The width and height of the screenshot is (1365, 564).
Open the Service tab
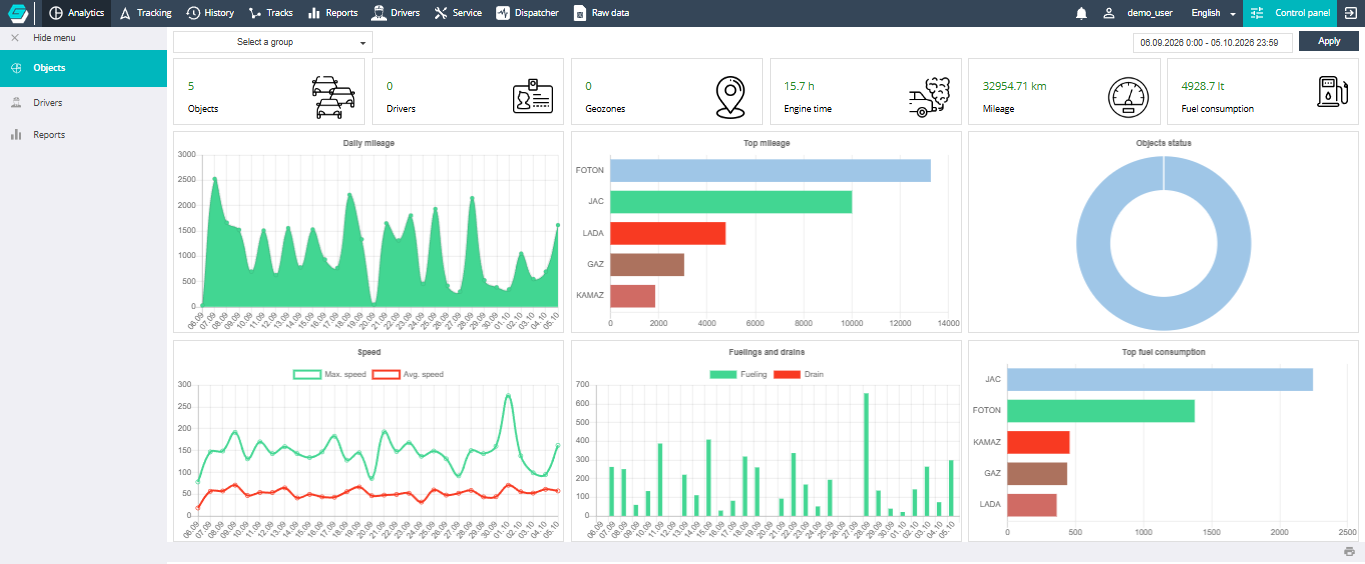459,13
